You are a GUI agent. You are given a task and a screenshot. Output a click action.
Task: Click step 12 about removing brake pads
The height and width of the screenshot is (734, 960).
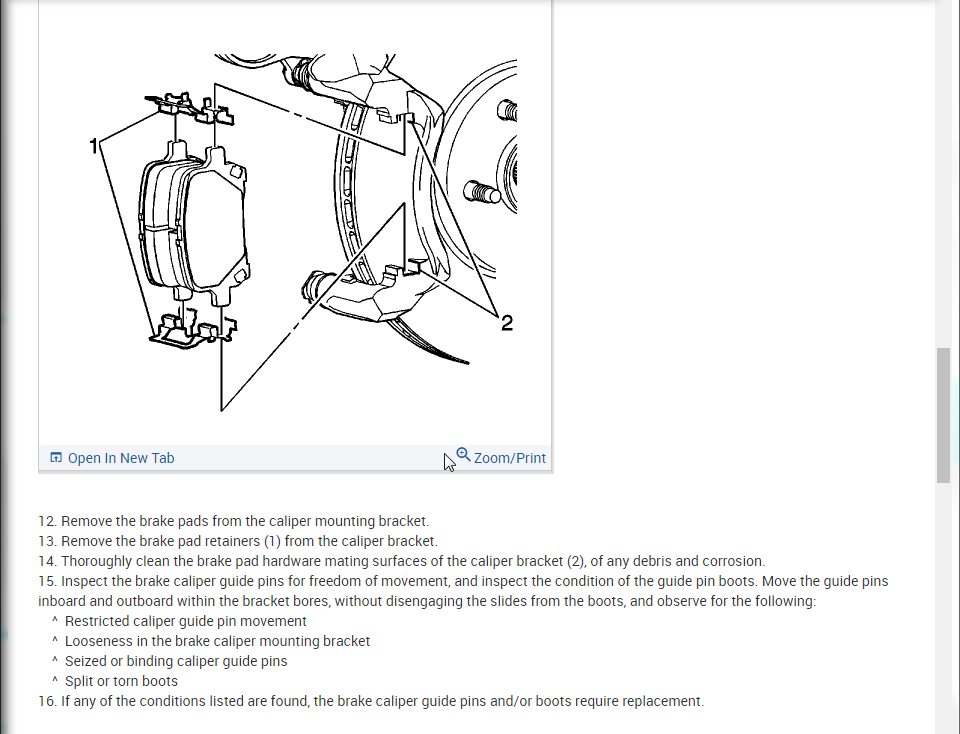(x=233, y=521)
